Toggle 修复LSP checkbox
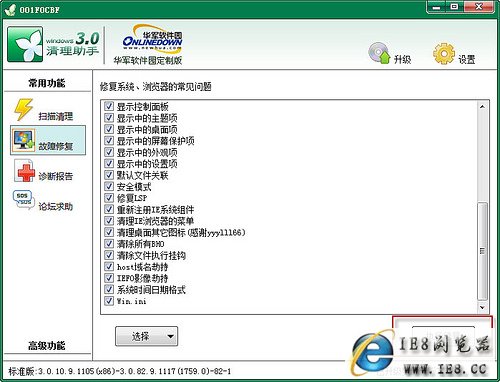500x382 pixels. (109, 198)
